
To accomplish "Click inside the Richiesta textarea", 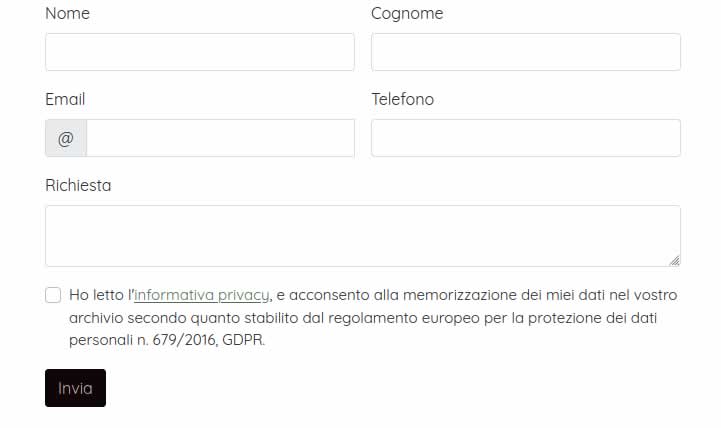I will [x=363, y=236].
